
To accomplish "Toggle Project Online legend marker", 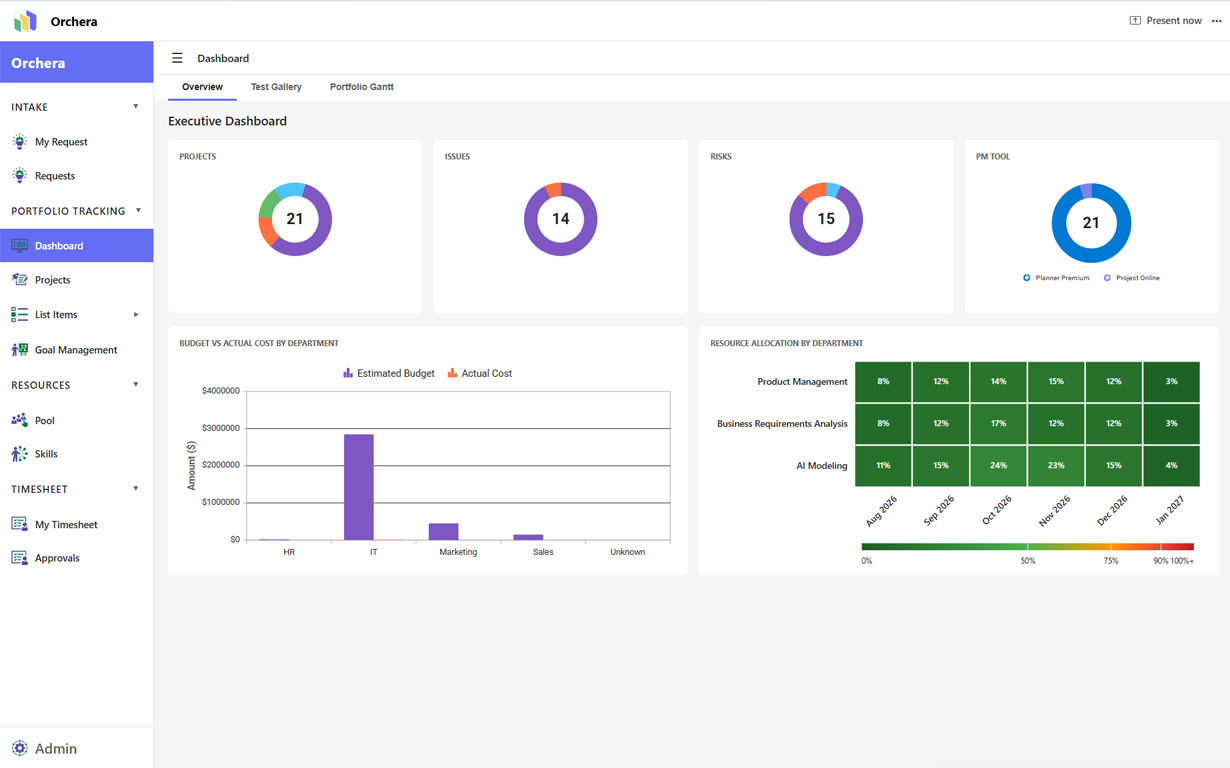I will pyautogui.click(x=1107, y=278).
